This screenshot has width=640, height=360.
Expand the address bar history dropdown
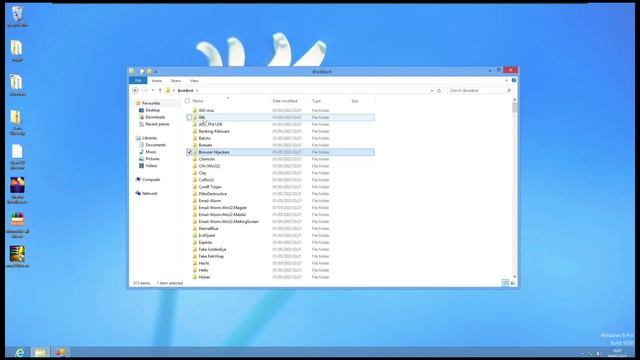click(x=432, y=90)
